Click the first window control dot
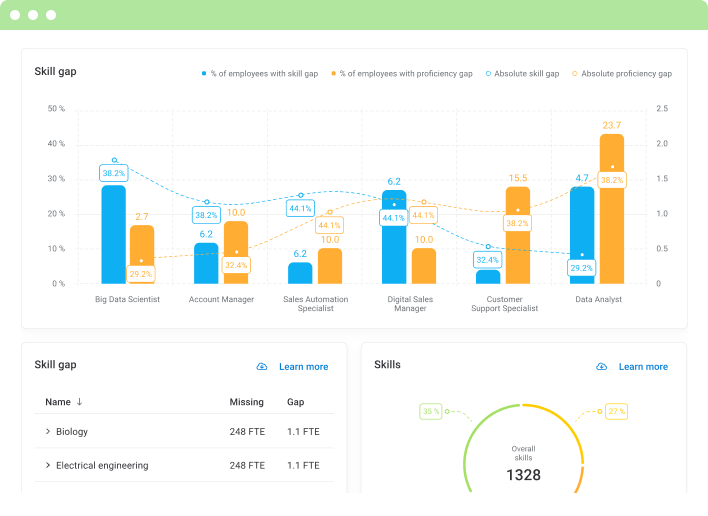Screen dimensions: 708x516 point(15,15)
